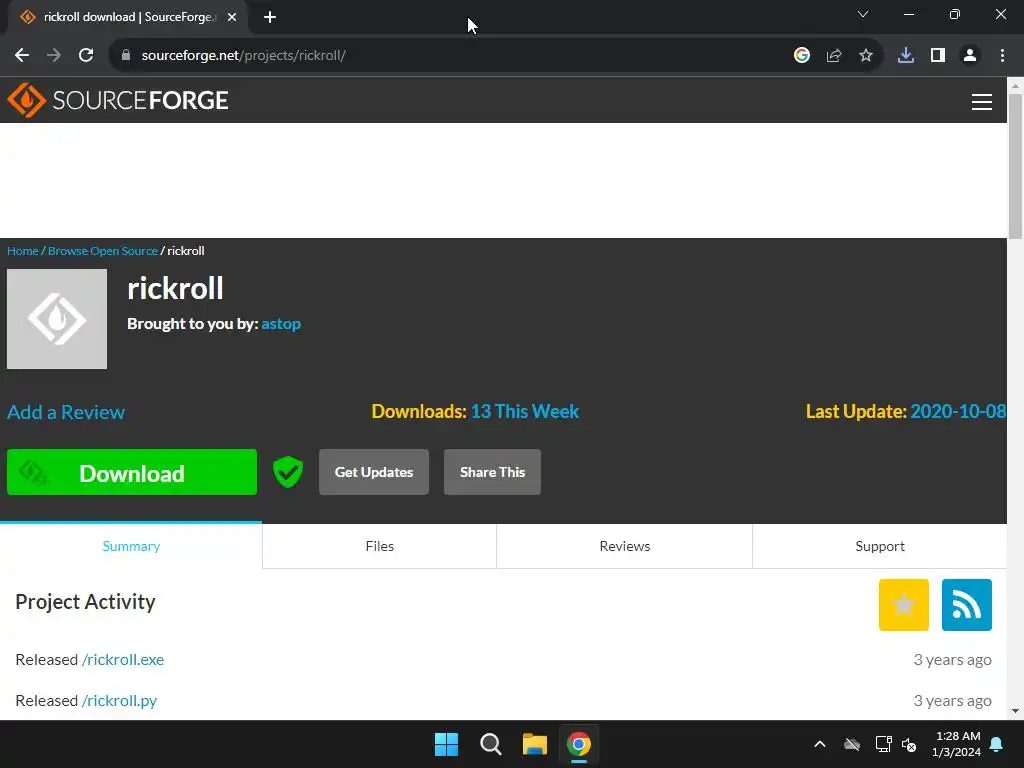
Task: Open a new browser tab
Action: pos(270,17)
